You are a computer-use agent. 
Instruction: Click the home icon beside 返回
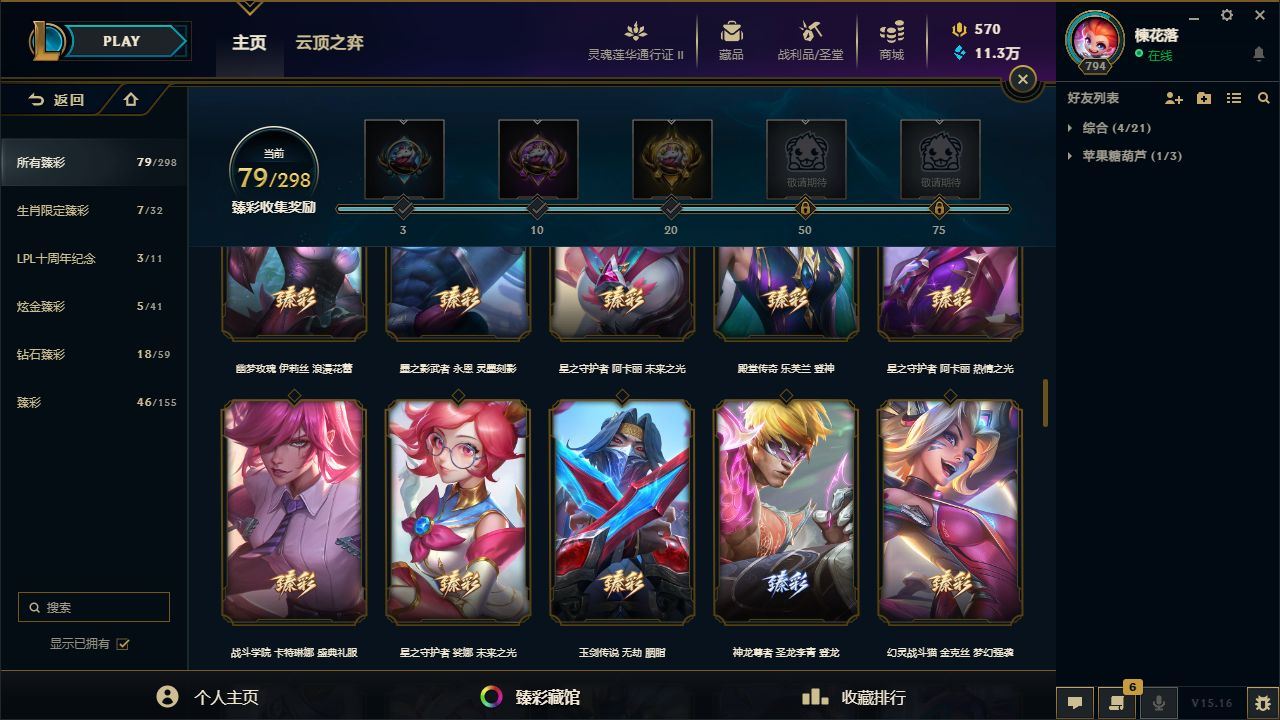[131, 99]
